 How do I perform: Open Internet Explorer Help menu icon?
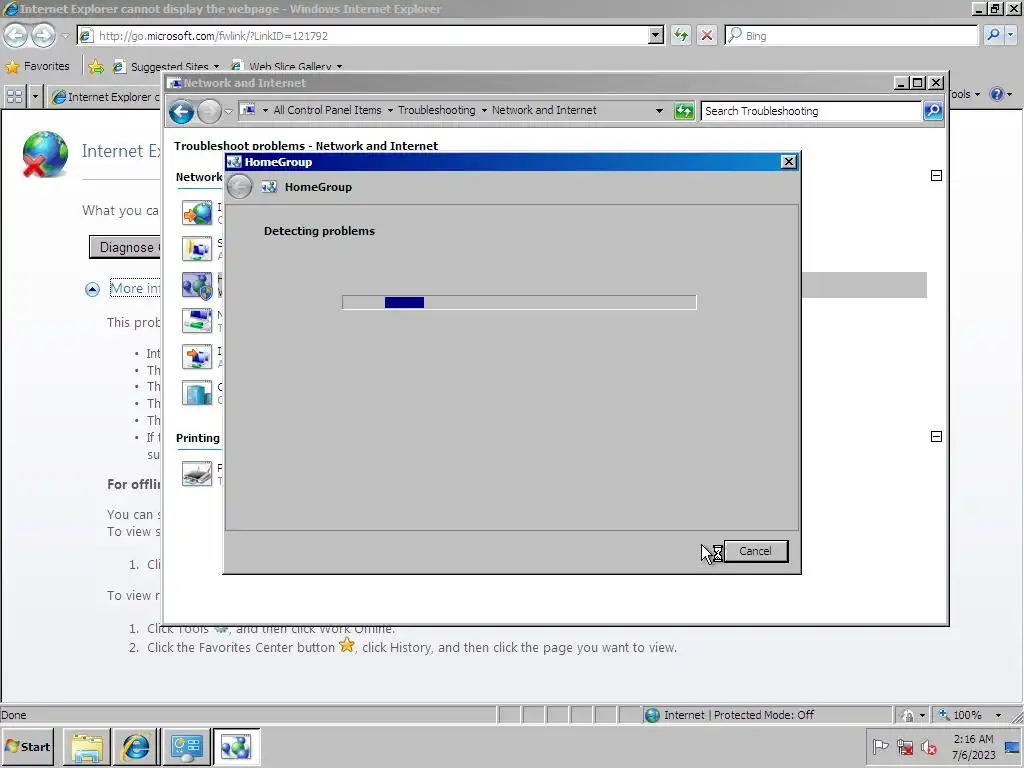pyautogui.click(x=997, y=94)
